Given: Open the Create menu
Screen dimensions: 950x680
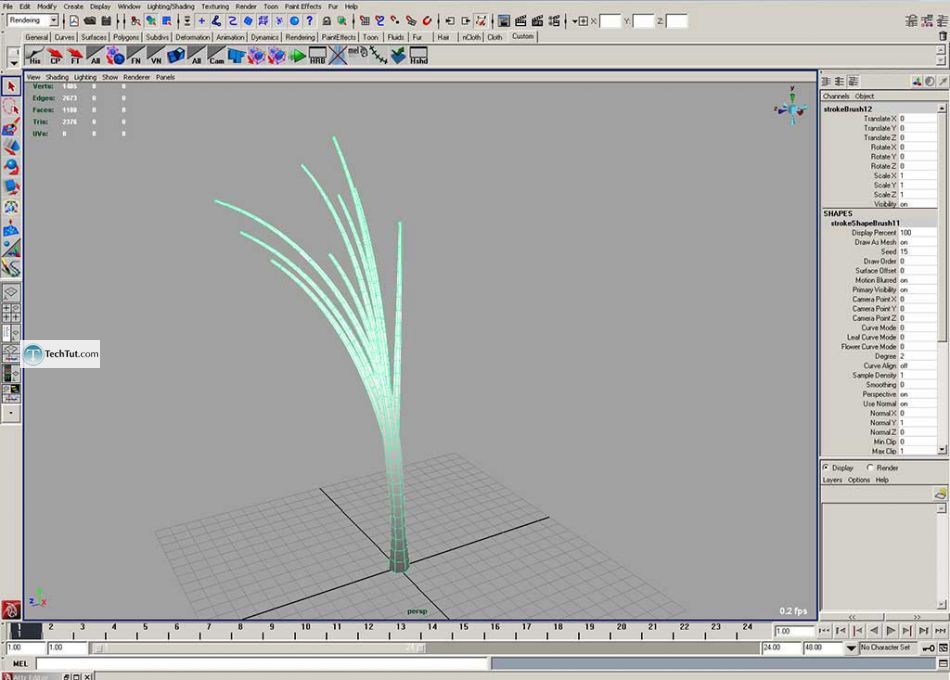Looking at the screenshot, I should pos(73,6).
